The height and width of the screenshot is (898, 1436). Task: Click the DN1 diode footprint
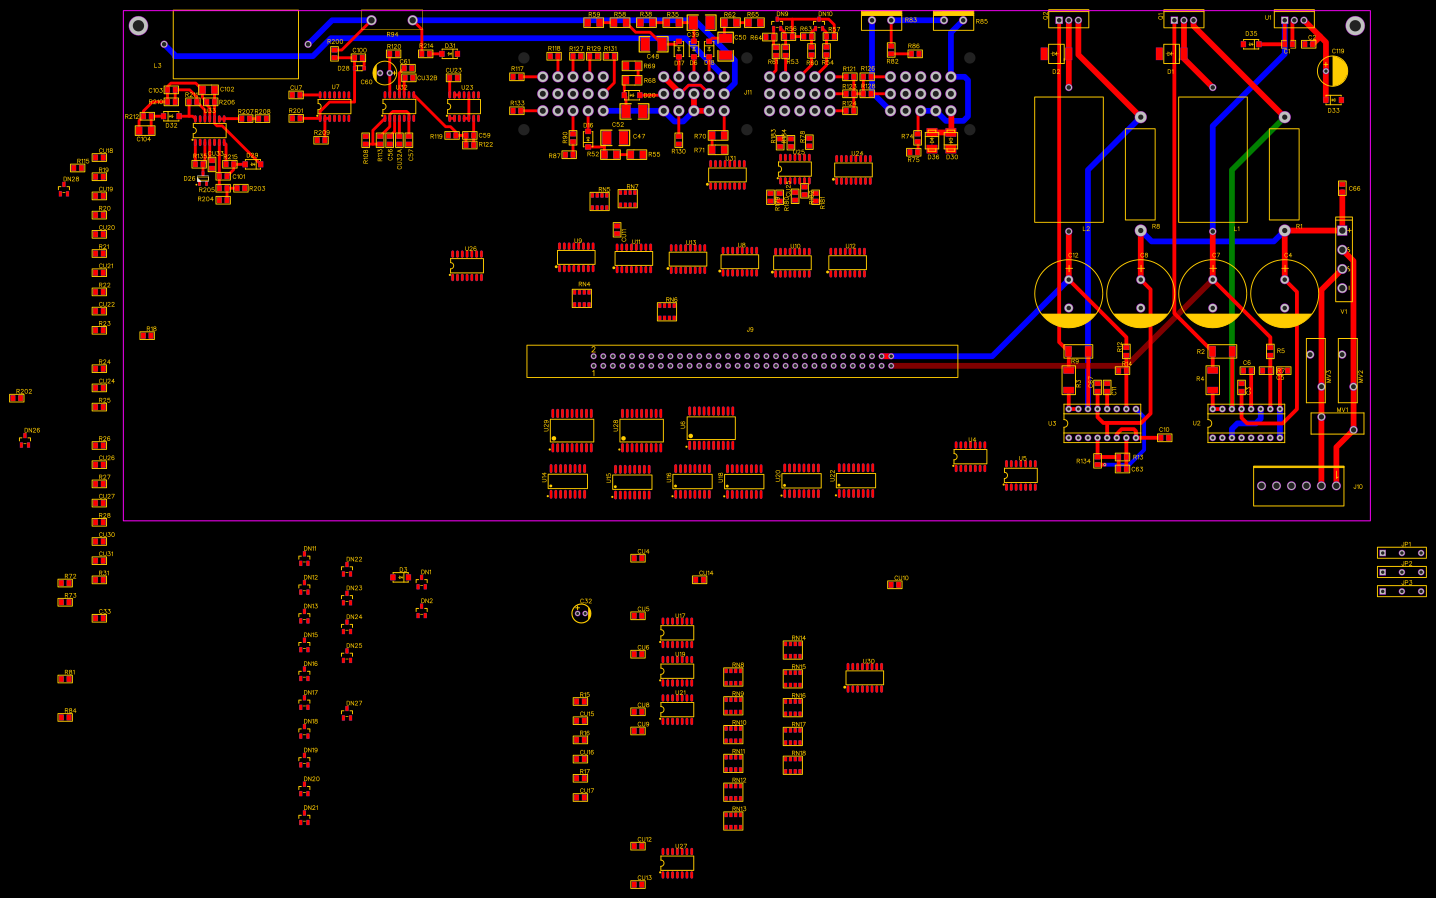point(422,582)
